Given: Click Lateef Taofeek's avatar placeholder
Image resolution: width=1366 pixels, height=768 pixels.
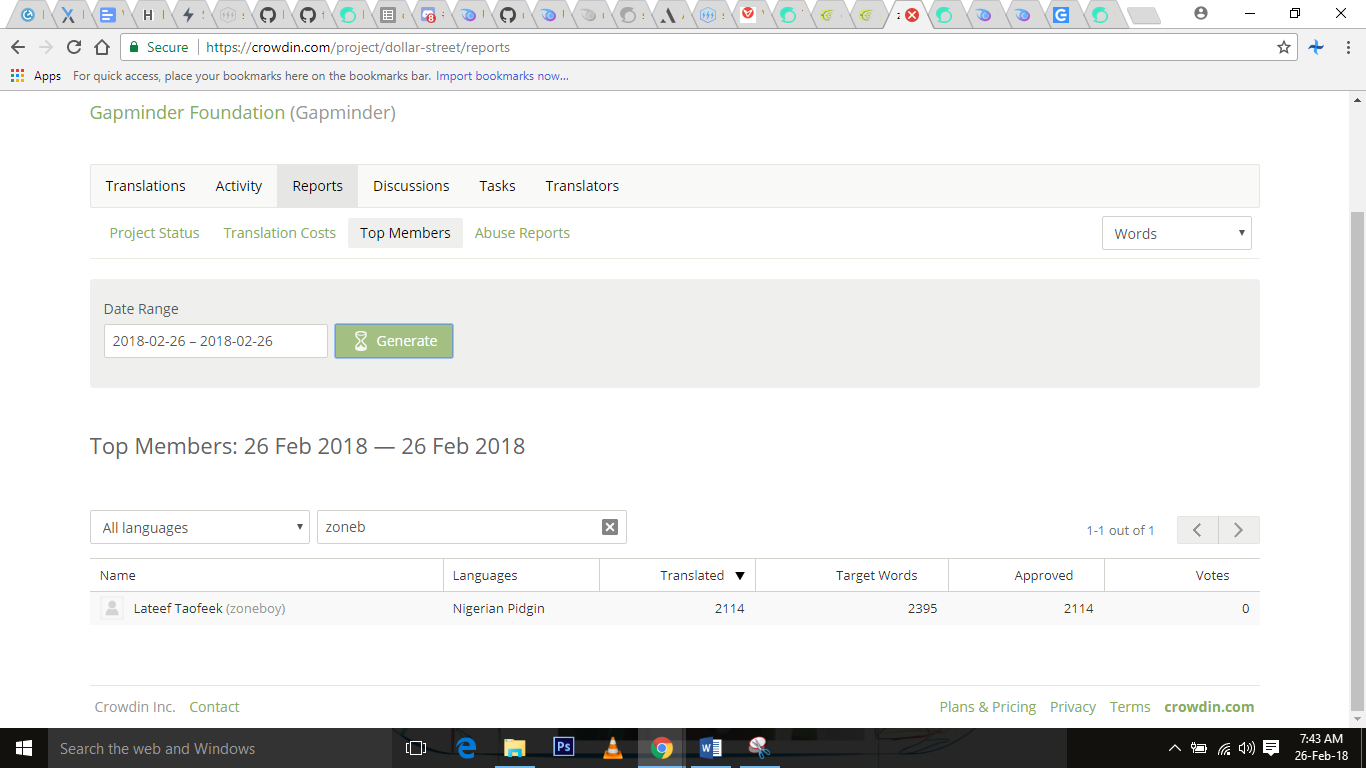Looking at the screenshot, I should coord(112,608).
